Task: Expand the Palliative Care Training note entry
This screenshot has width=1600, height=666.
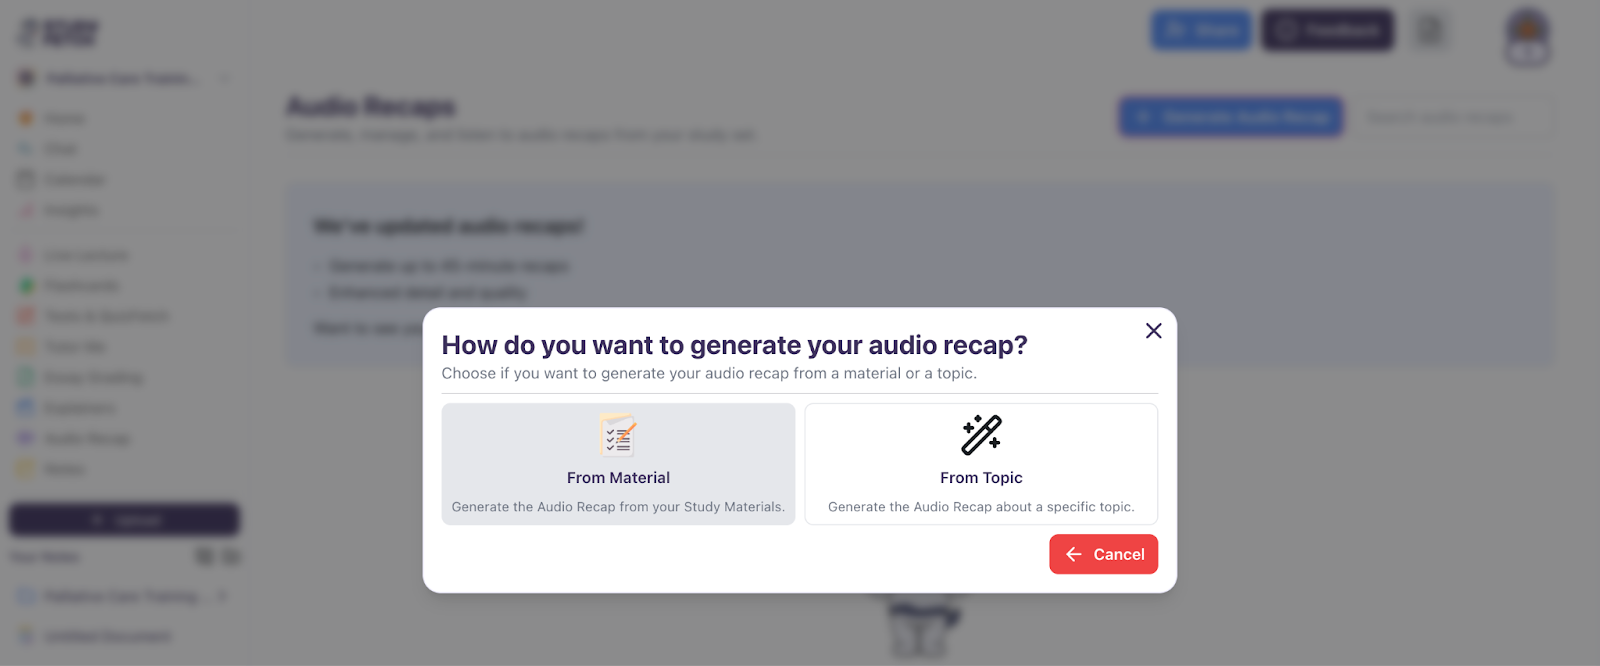Action: (222, 596)
